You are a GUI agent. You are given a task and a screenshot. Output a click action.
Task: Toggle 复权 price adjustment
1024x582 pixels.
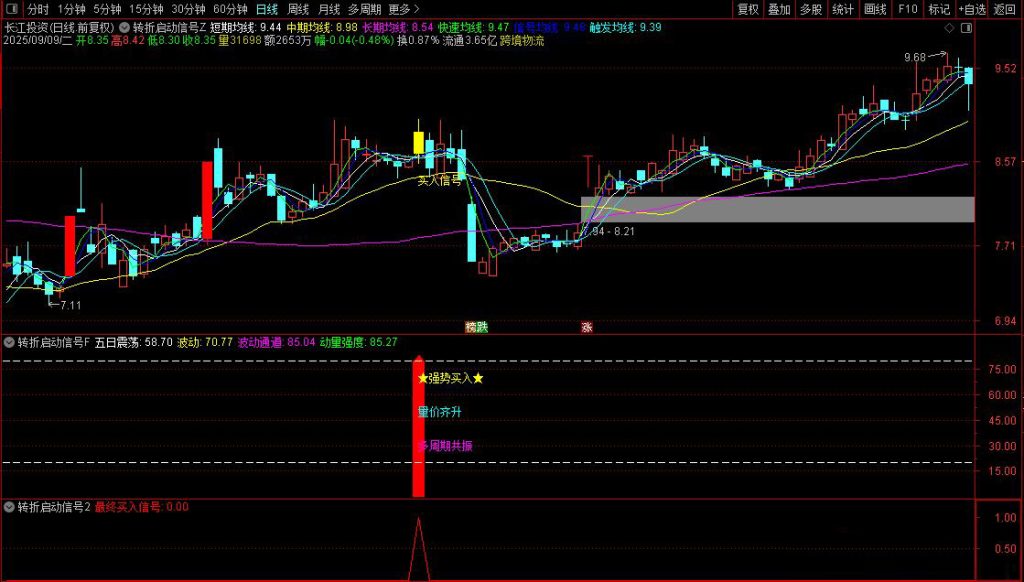point(747,9)
